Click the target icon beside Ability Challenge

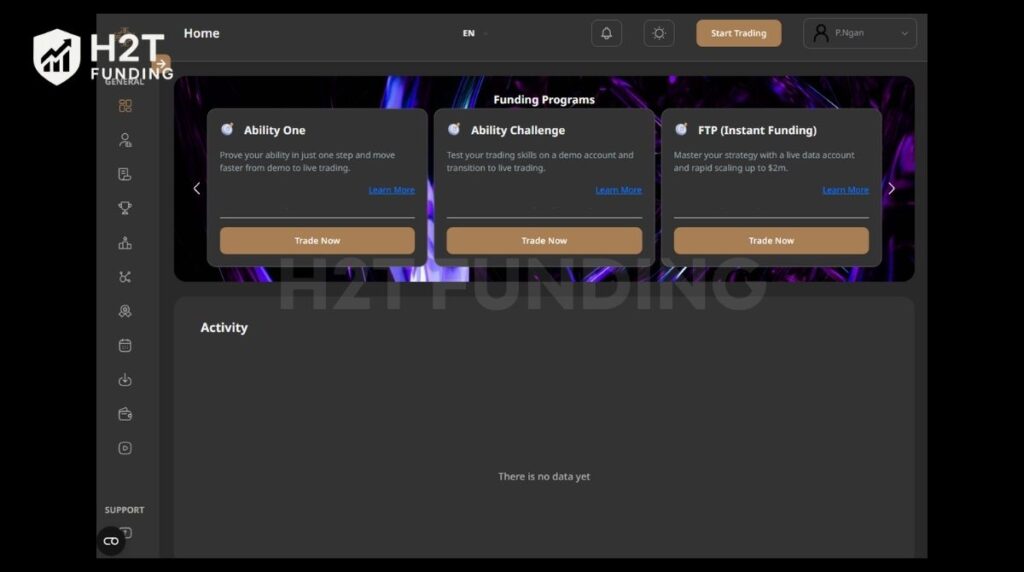[454, 129]
